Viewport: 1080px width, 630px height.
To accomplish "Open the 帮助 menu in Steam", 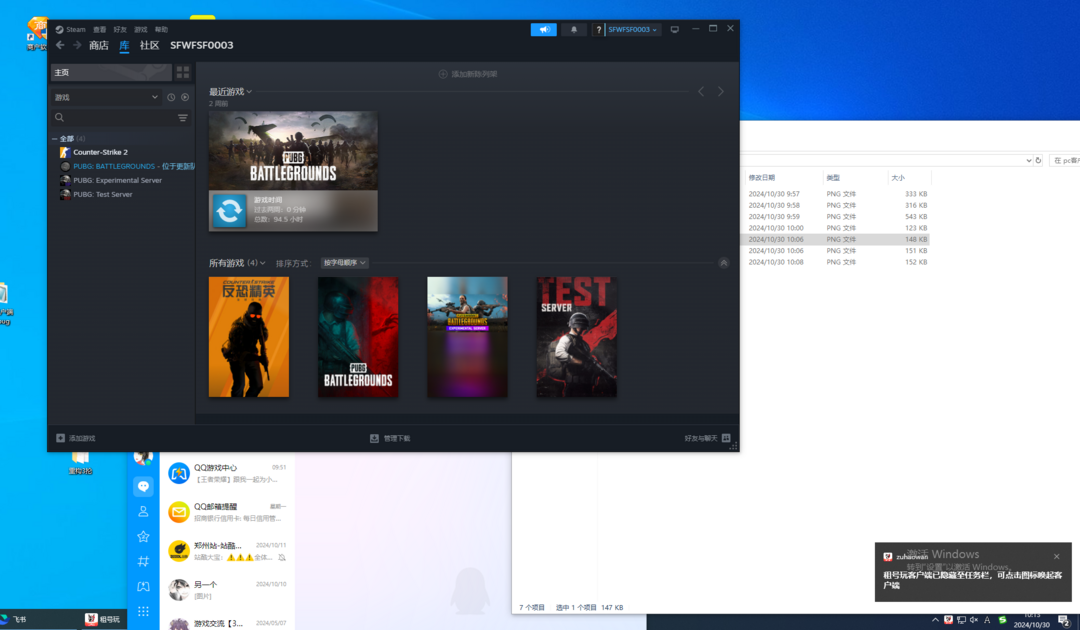I will 162,30.
